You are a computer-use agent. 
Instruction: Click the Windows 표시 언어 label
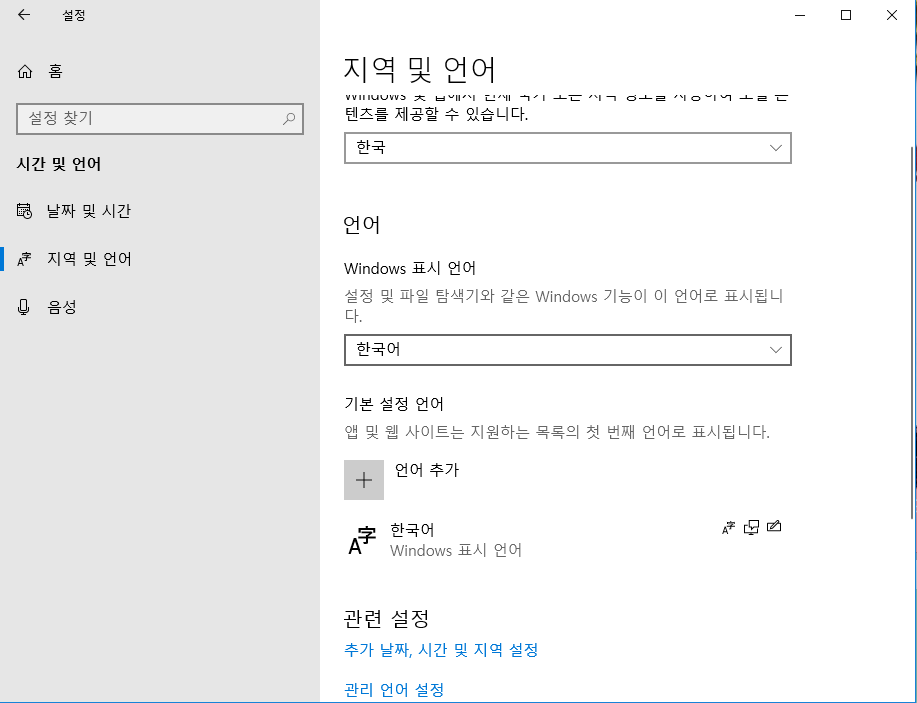click(410, 268)
